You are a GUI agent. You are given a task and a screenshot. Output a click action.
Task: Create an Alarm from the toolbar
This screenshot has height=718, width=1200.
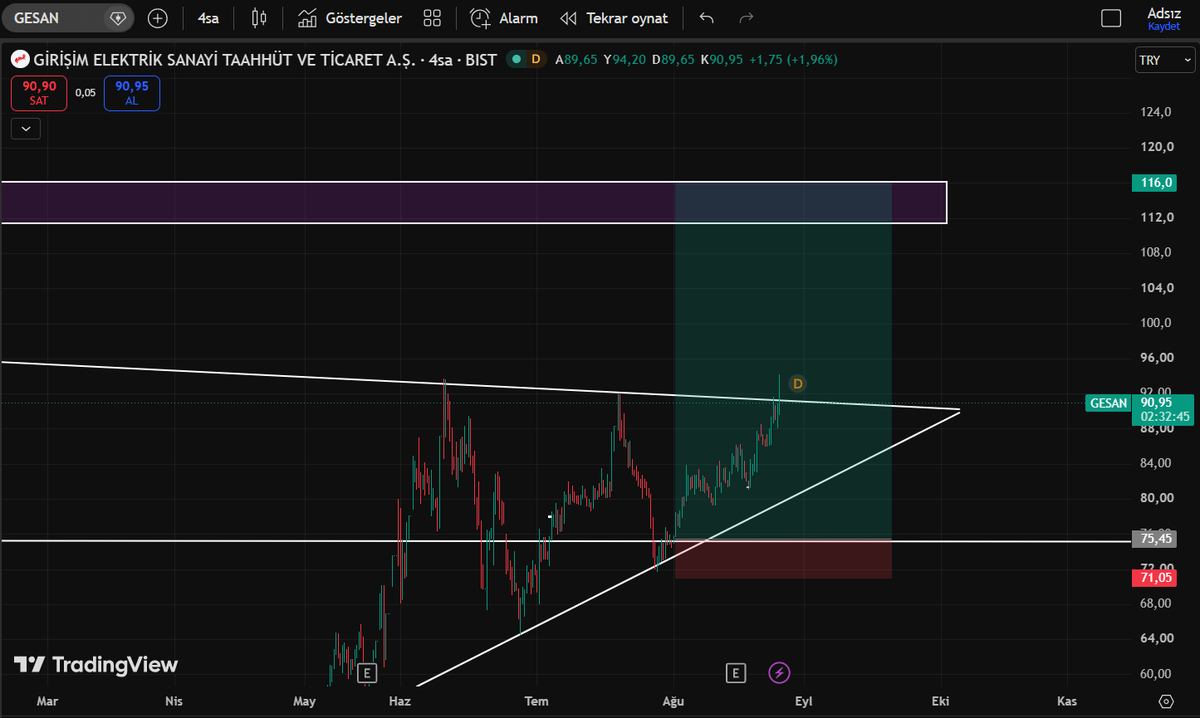pyautogui.click(x=504, y=18)
